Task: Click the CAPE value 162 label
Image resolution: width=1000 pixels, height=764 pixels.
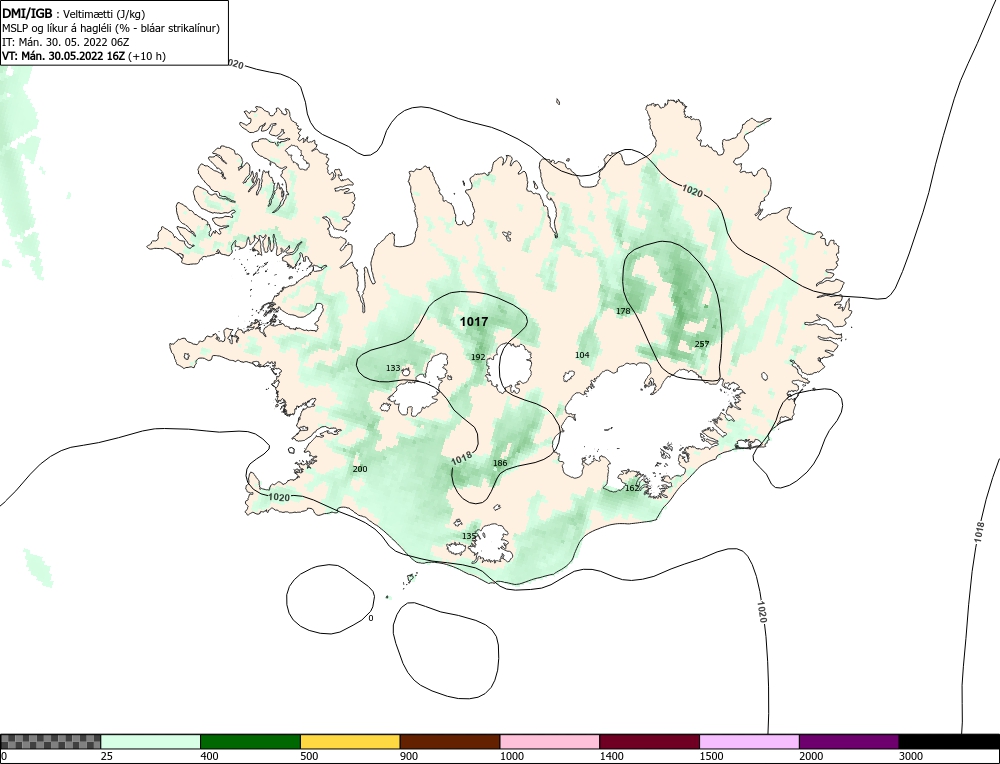Action: pyautogui.click(x=631, y=489)
